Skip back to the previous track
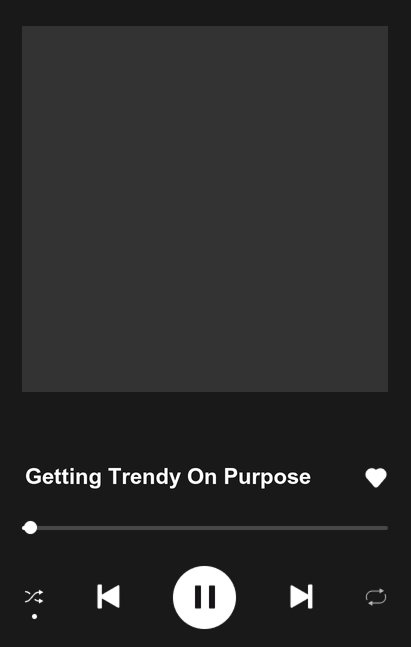Viewport: 411px width, 647px height. click(x=109, y=597)
